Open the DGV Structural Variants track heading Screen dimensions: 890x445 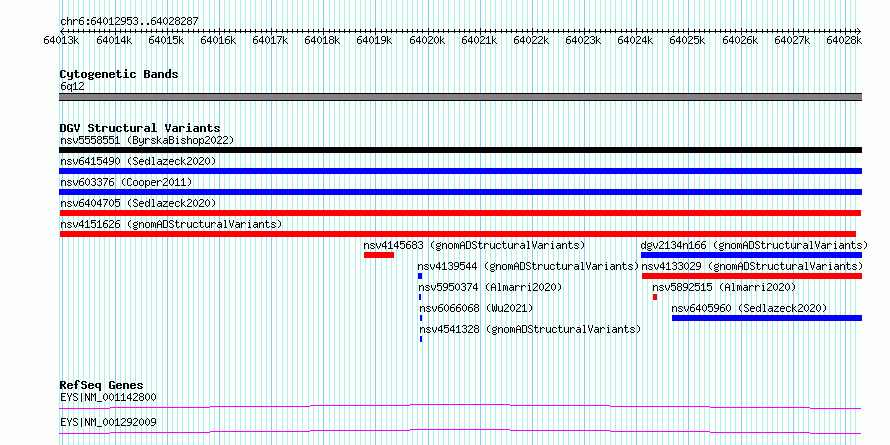tap(140, 128)
